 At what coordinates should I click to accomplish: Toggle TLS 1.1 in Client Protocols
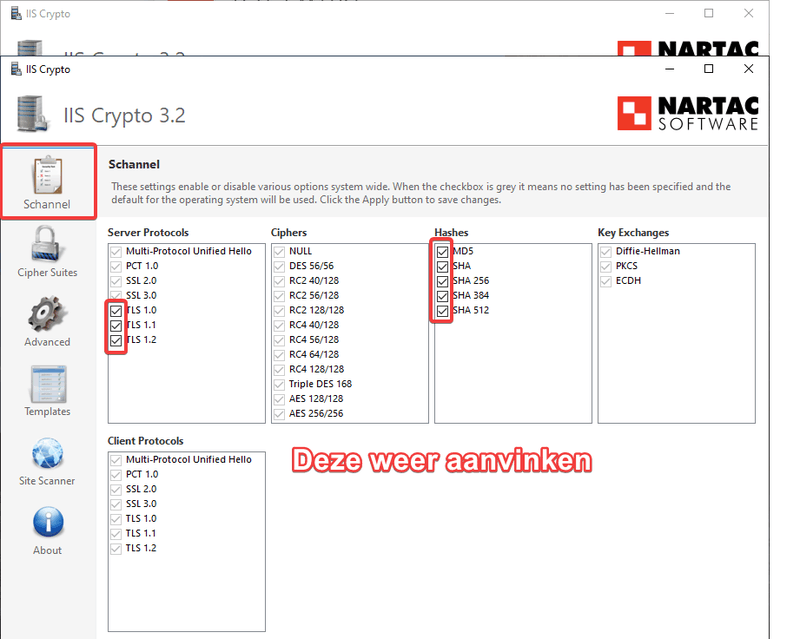(x=116, y=534)
